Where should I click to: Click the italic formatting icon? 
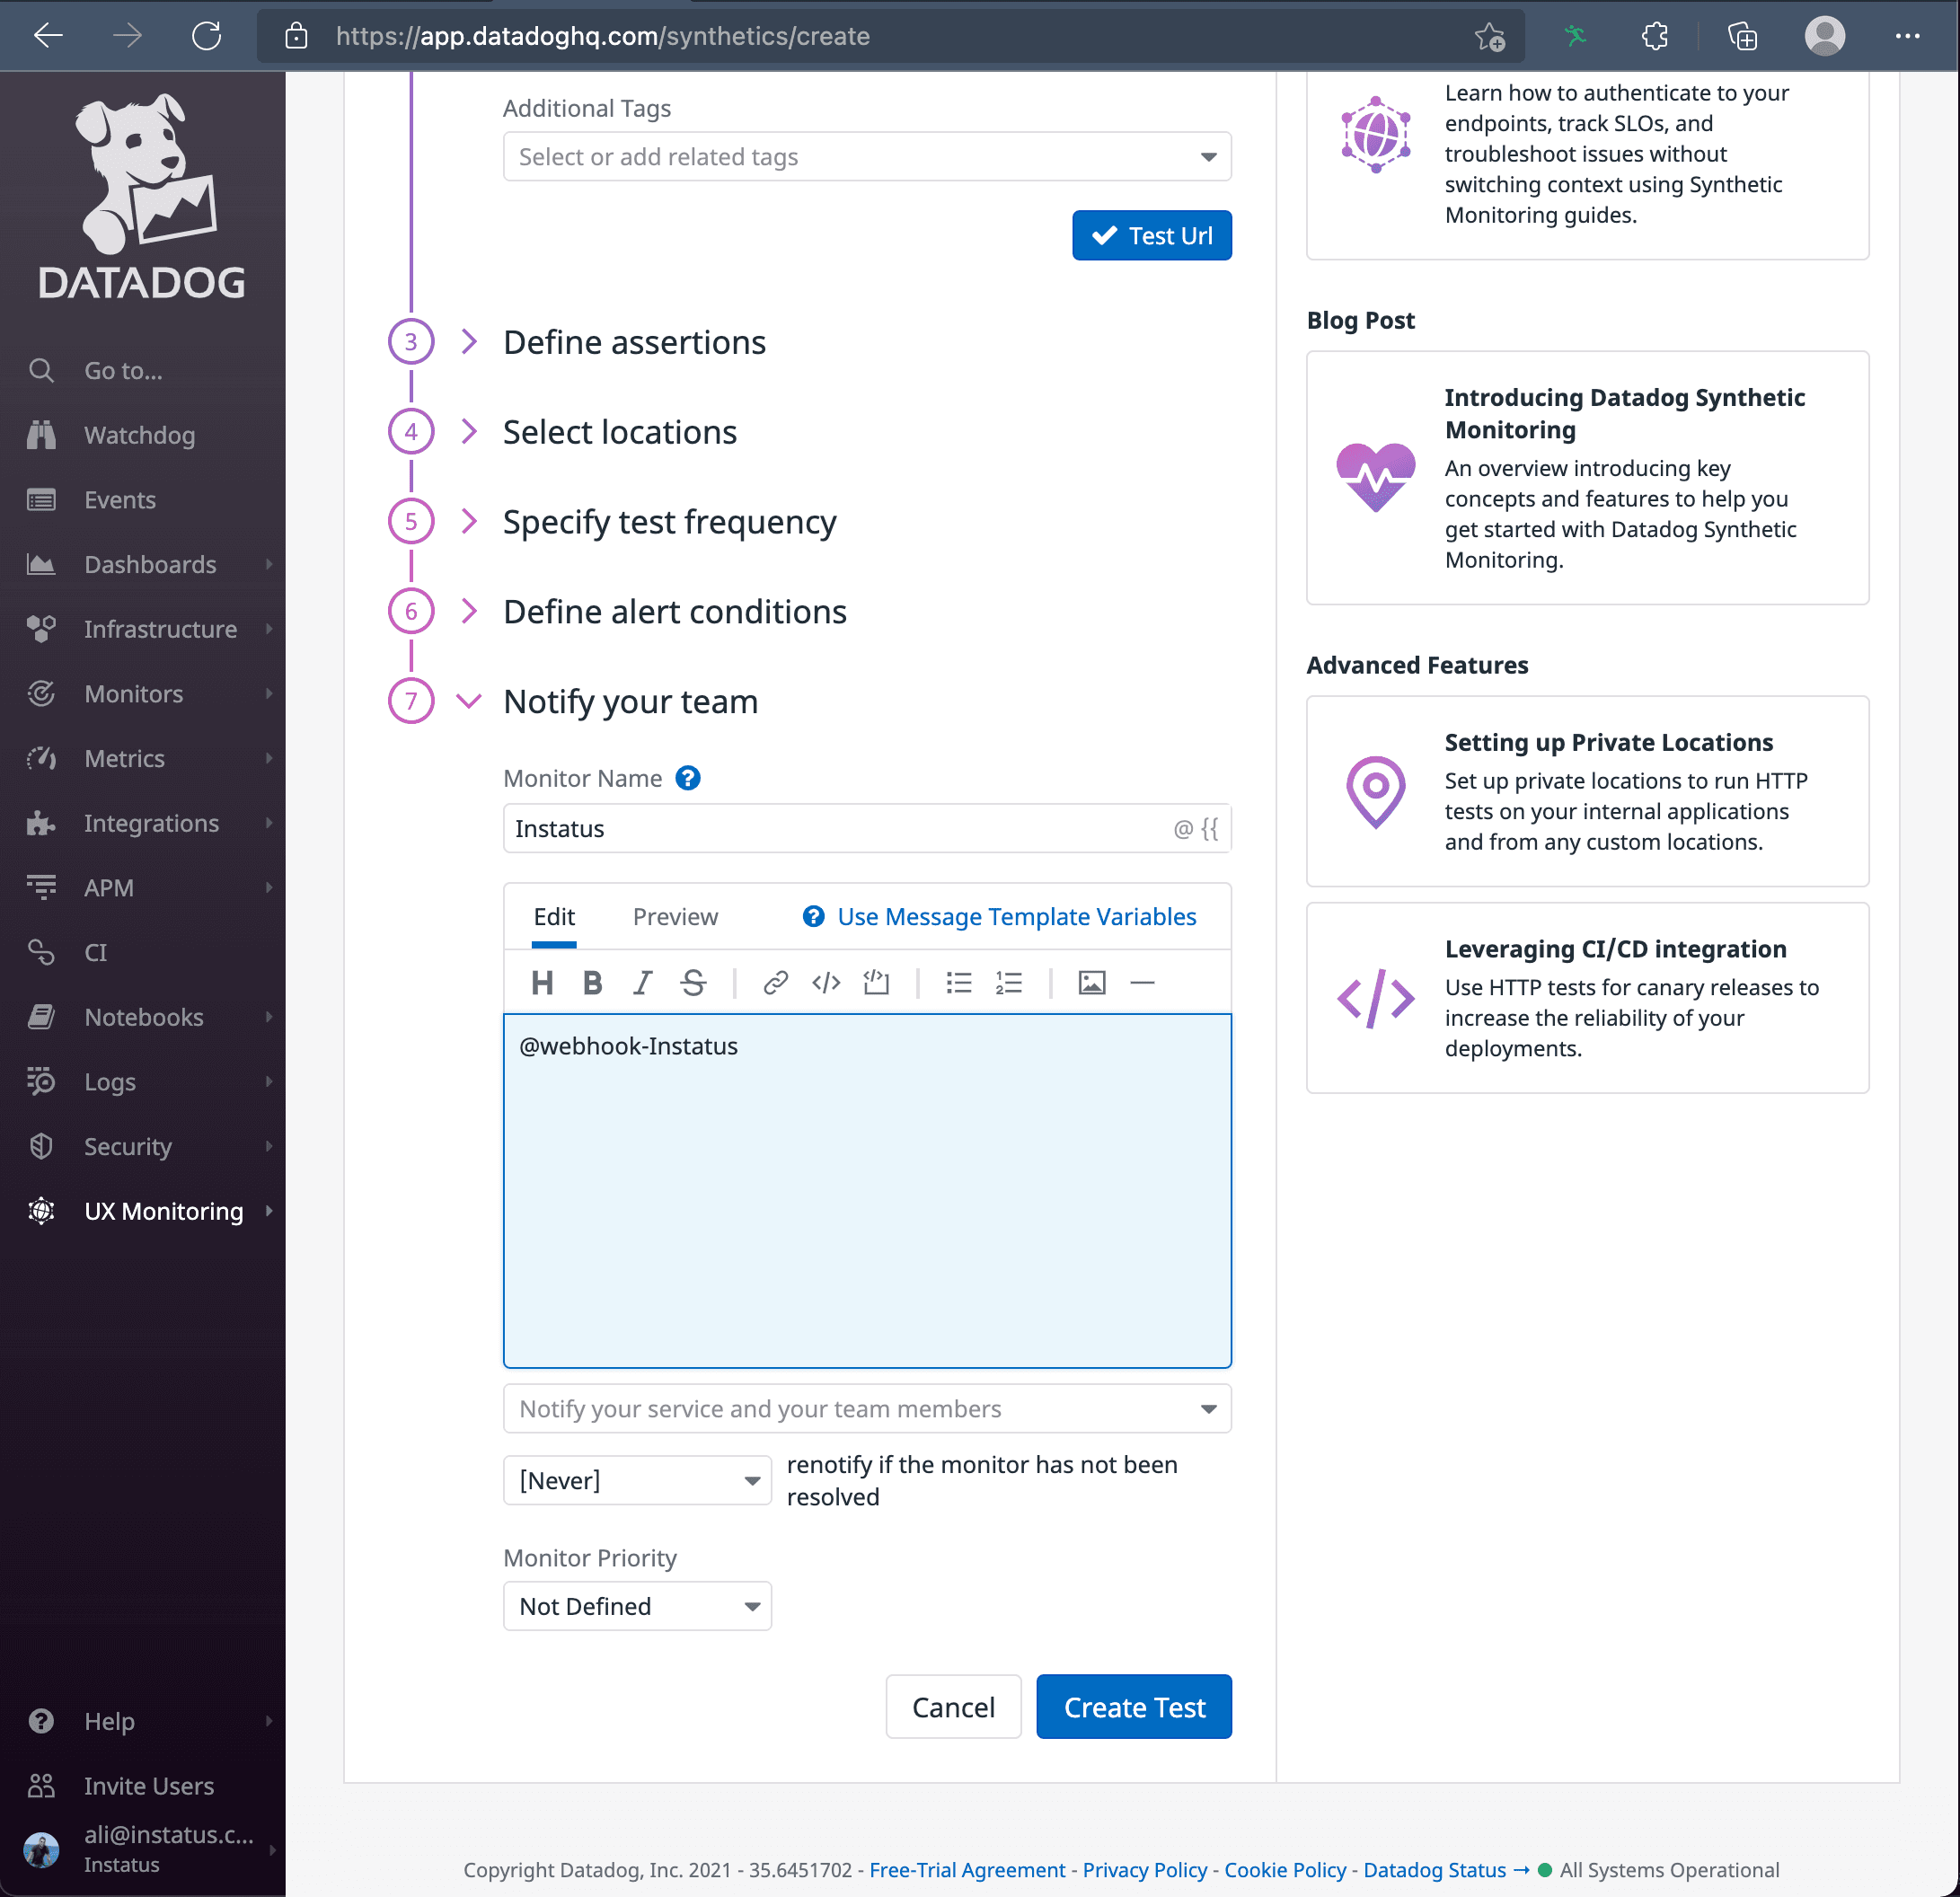[x=642, y=982]
